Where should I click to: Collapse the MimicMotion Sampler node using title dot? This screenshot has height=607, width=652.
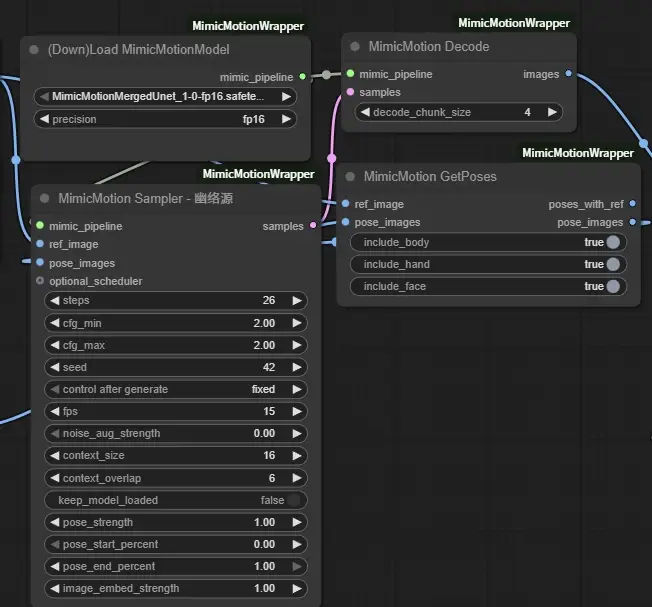(44, 198)
